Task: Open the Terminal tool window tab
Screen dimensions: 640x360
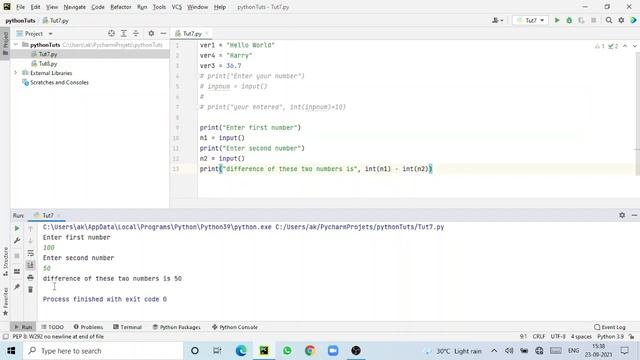Action: click(127, 327)
